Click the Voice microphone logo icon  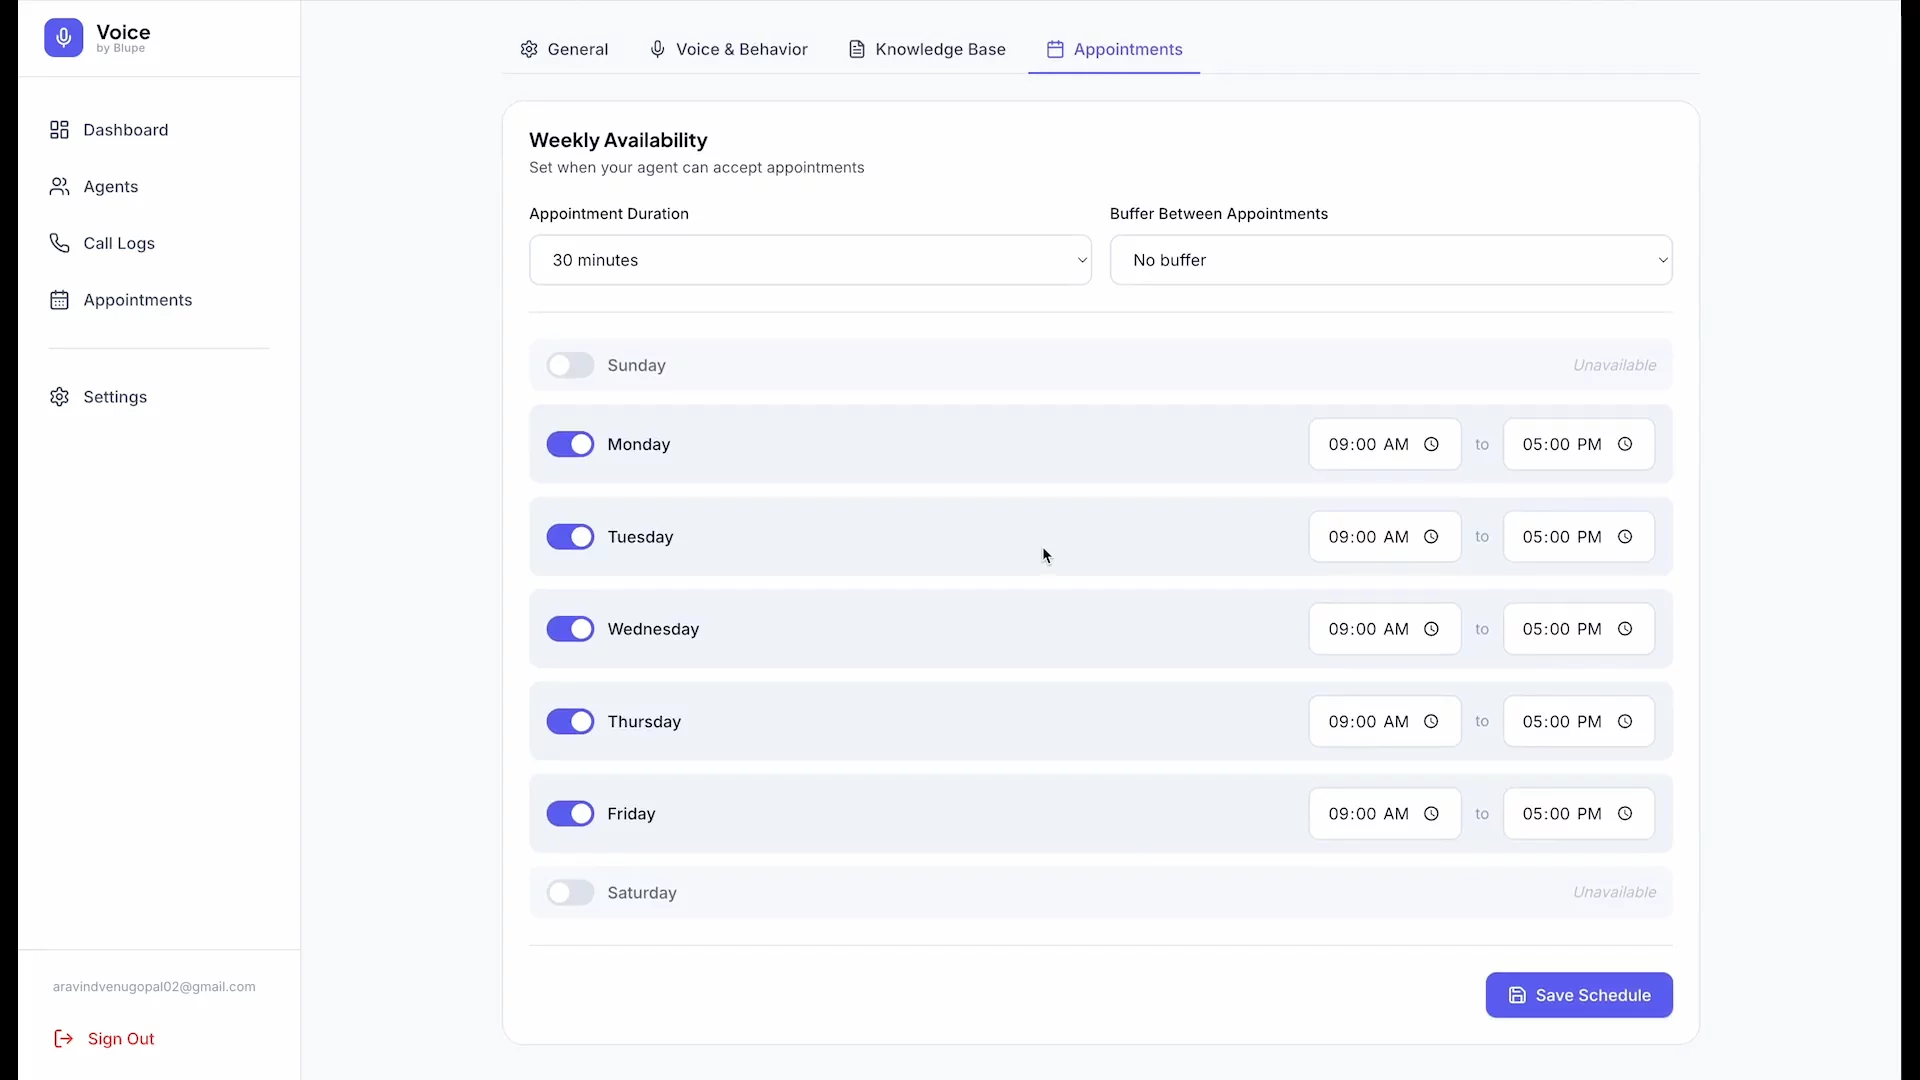[x=63, y=38]
